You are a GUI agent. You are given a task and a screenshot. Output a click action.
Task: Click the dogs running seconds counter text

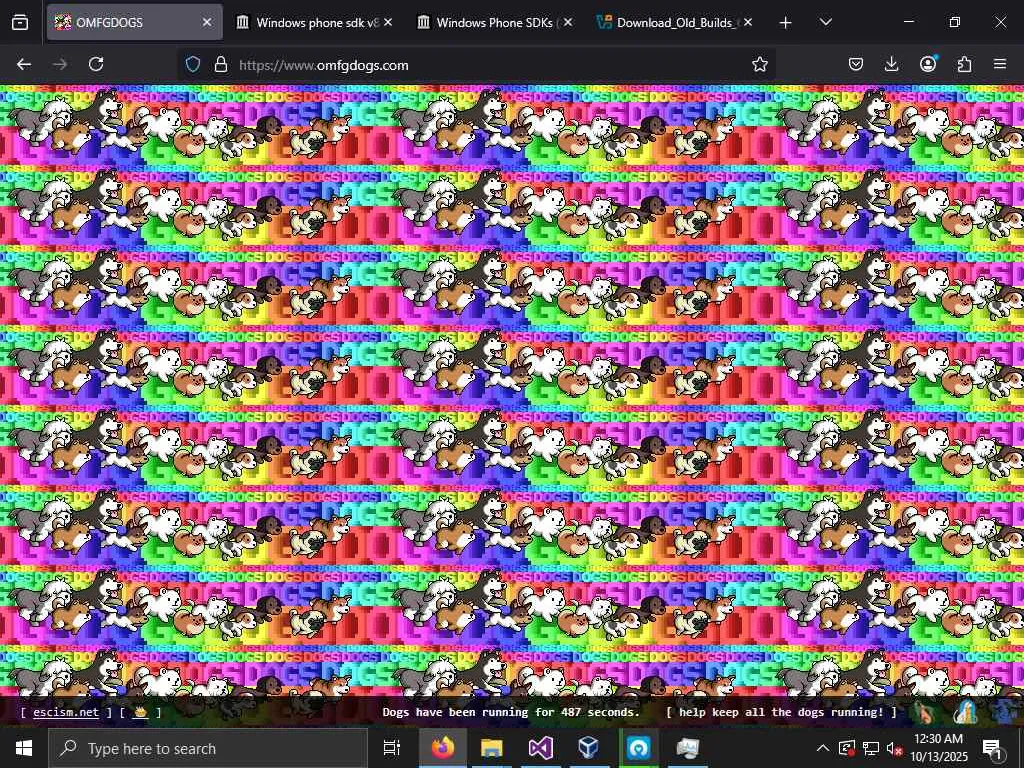point(511,712)
